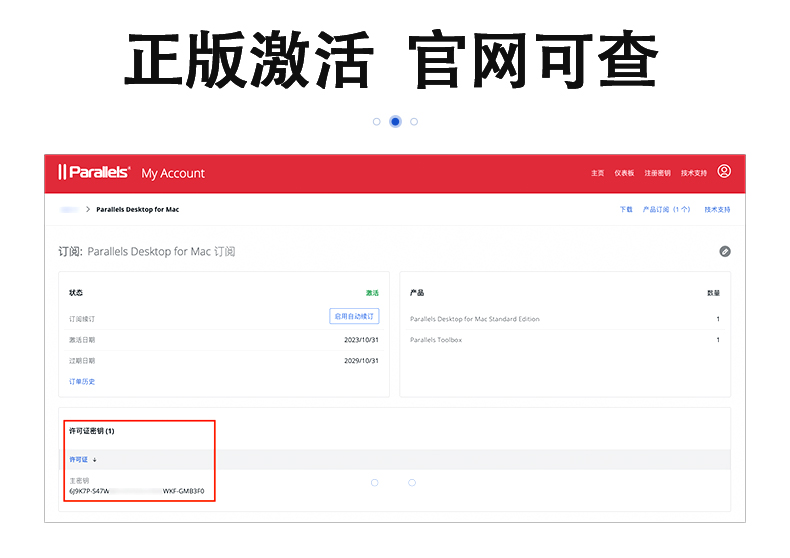Click the 产品 panel heading
The image size is (790, 558).
click(417, 293)
